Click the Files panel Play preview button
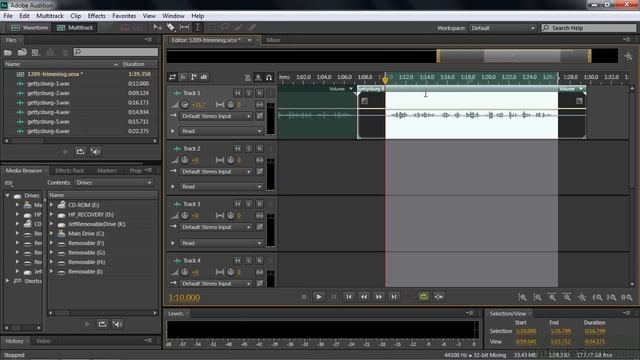Viewport: 640px width, 360px height. point(65,151)
